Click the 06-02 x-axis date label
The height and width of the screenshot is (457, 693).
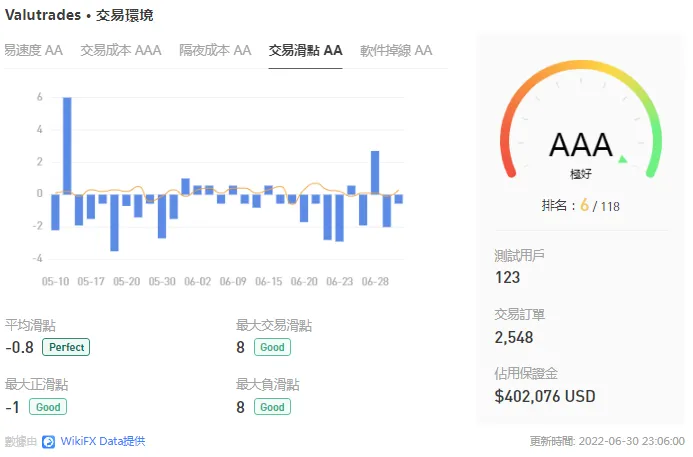pyautogui.click(x=198, y=282)
